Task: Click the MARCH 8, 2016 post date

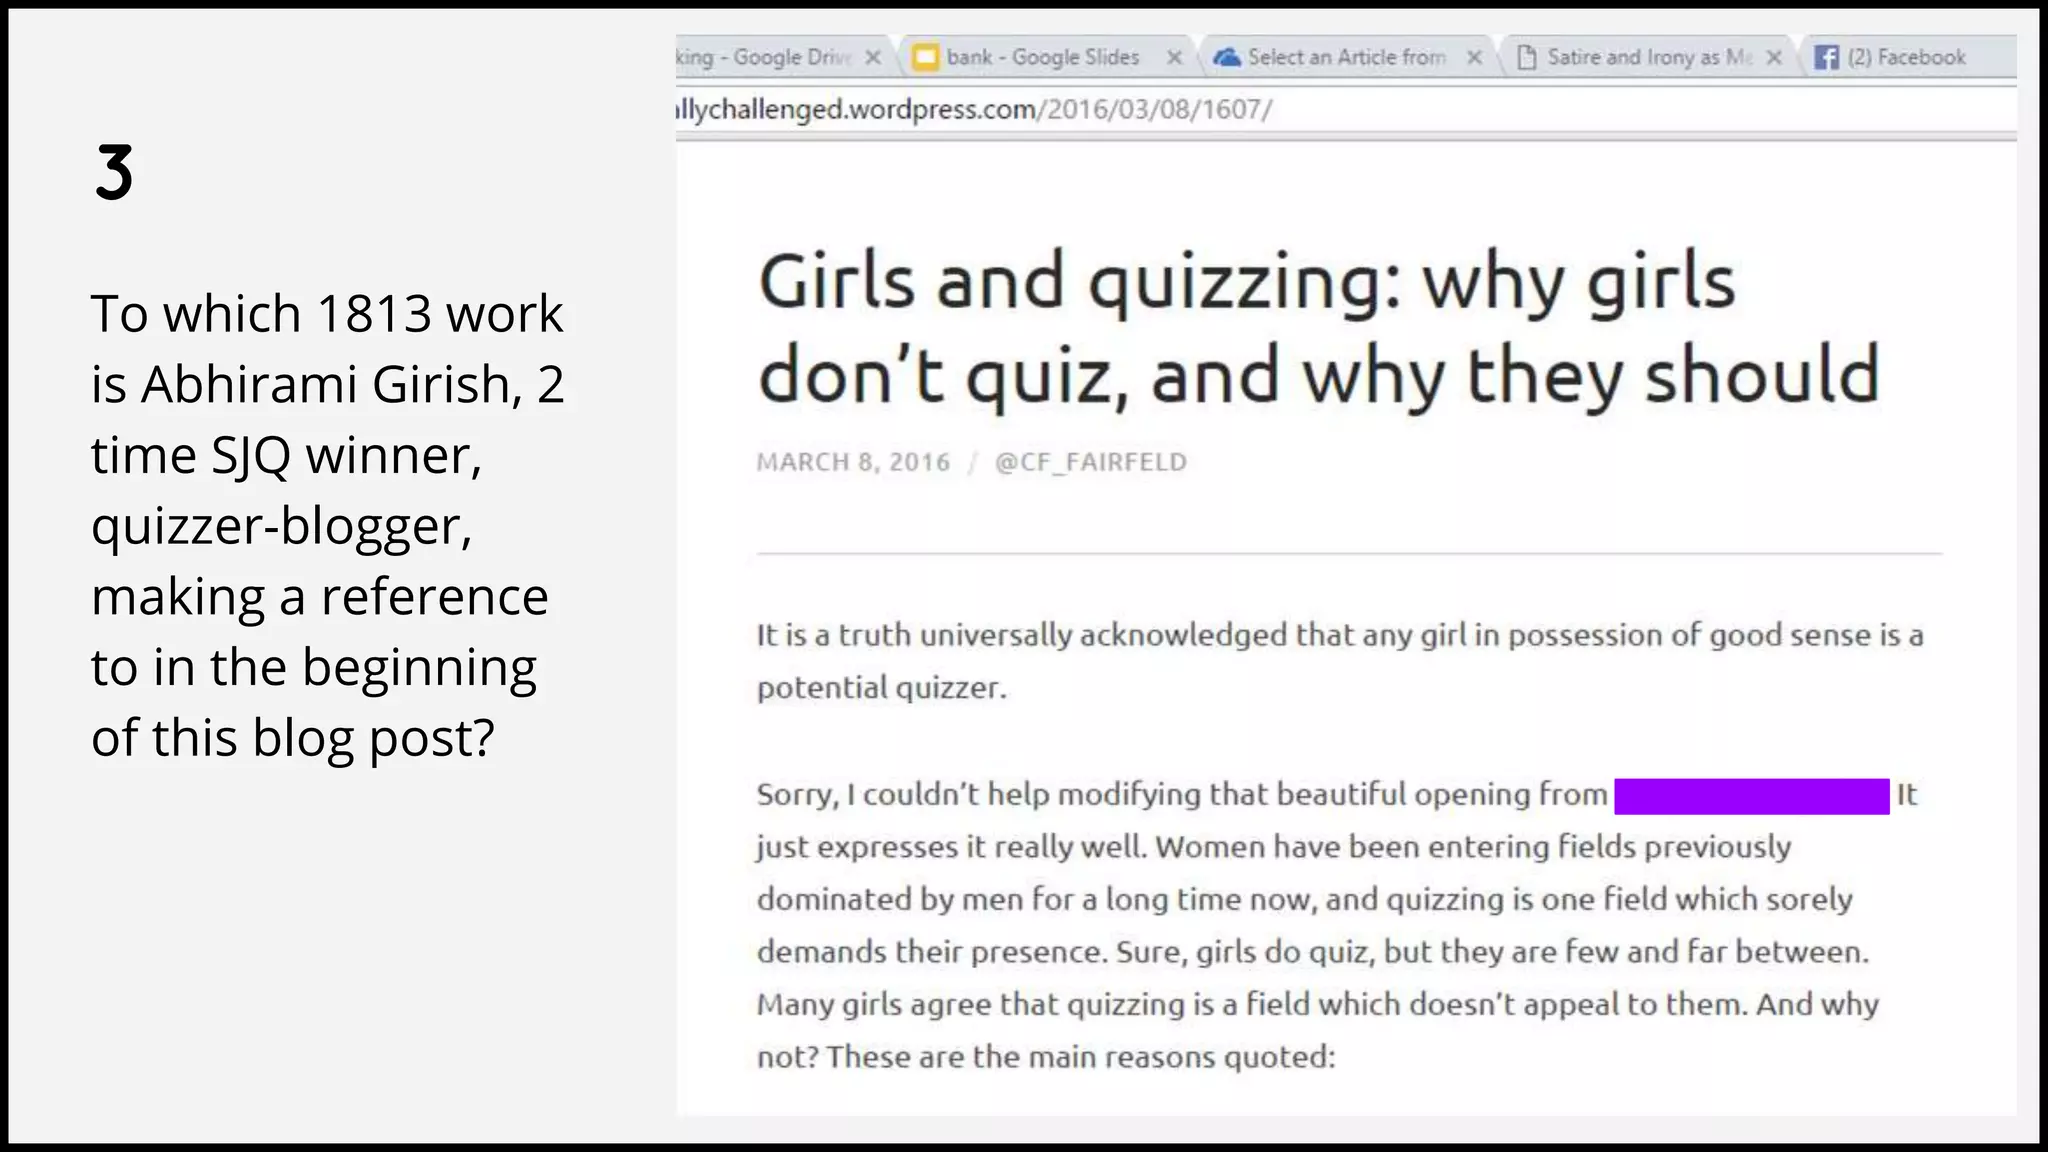Action: tap(853, 462)
